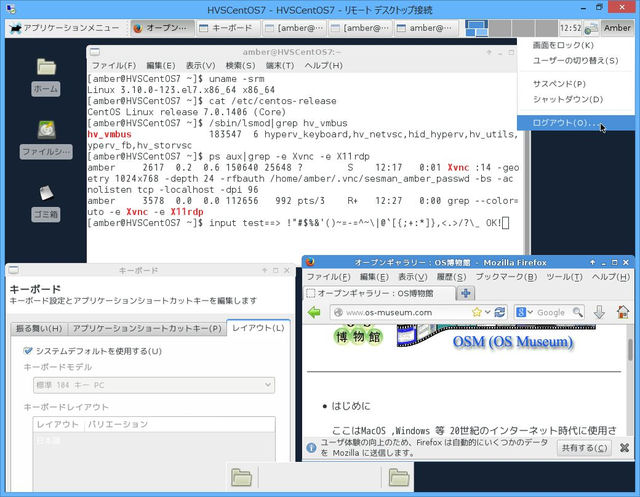
Task: Open the Firefox Tools (T) menu
Action: point(564,277)
